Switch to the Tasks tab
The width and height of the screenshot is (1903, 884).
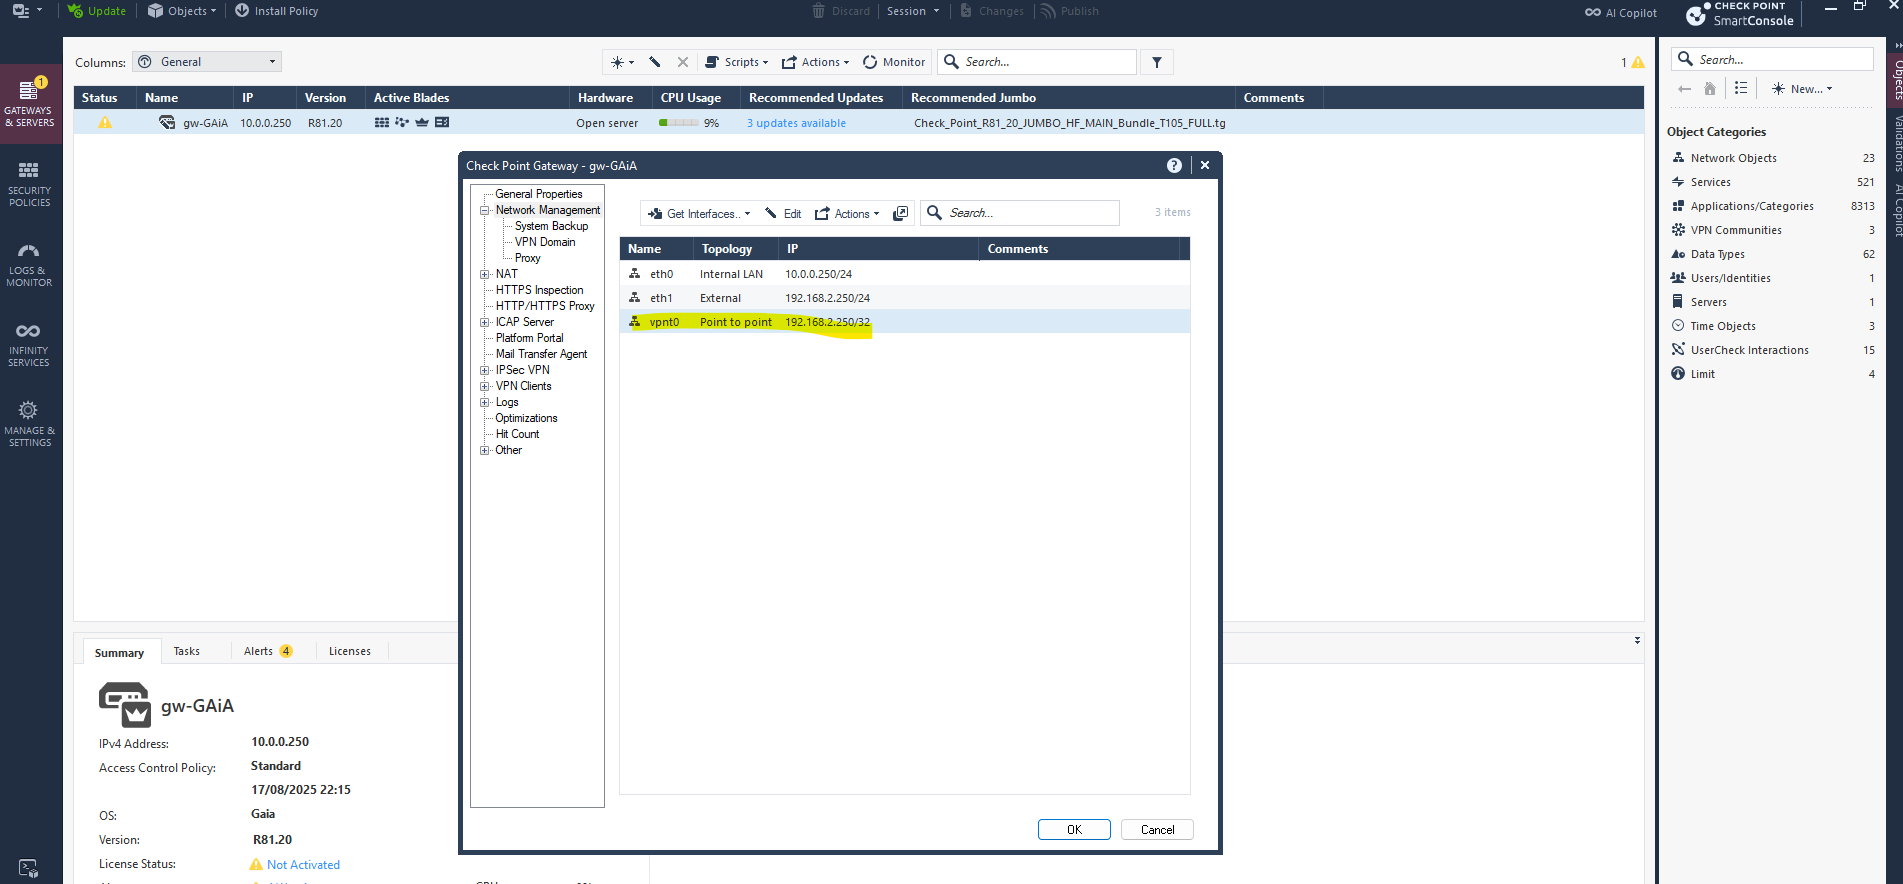click(x=187, y=651)
